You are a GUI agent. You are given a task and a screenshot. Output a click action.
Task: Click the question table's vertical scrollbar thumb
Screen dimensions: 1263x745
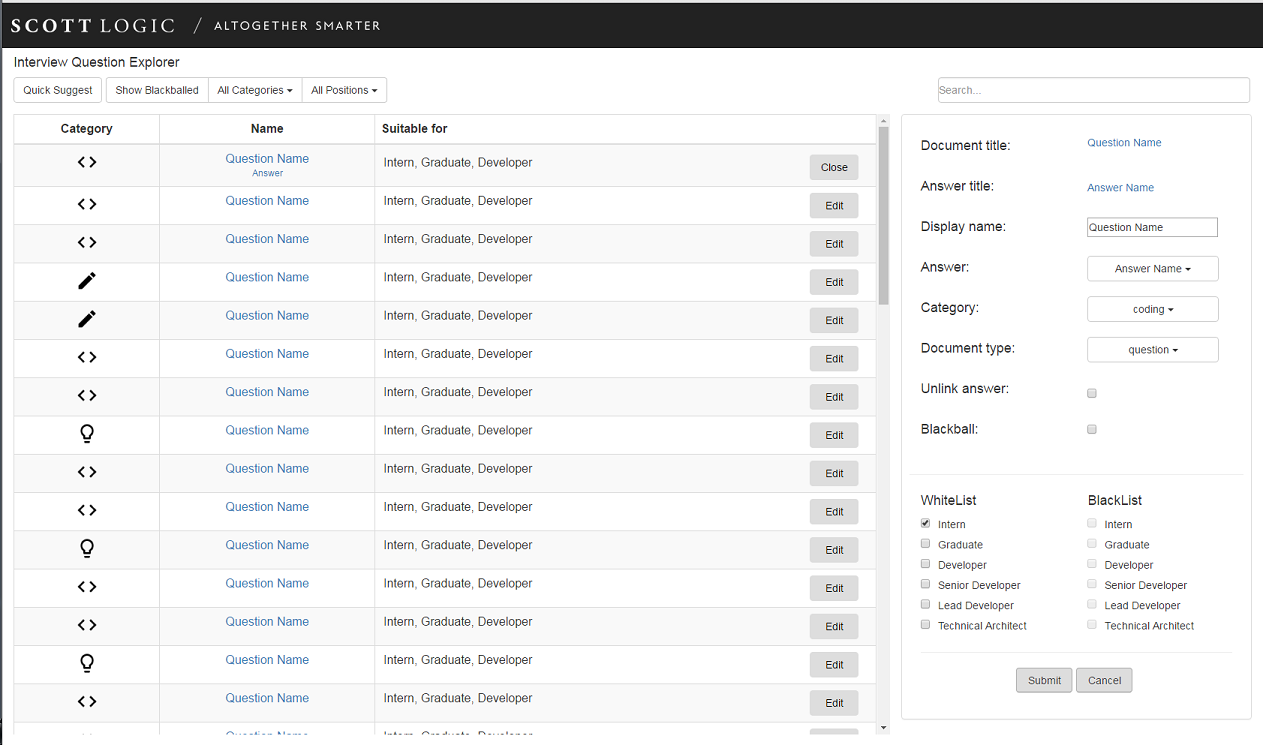[883, 215]
